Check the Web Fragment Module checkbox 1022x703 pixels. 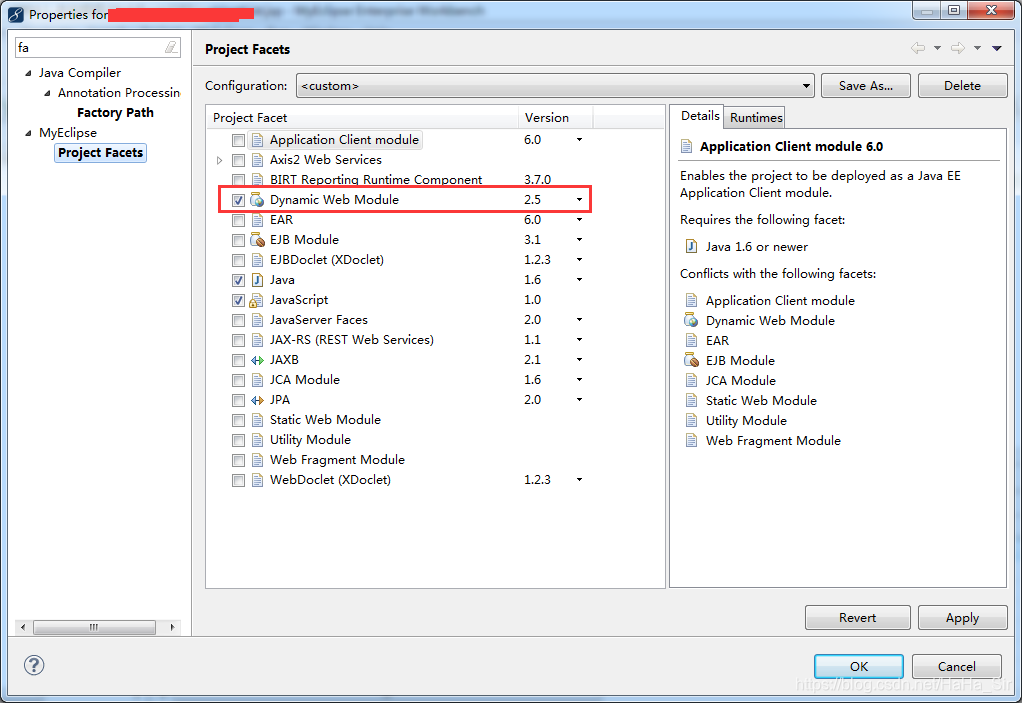click(x=239, y=461)
